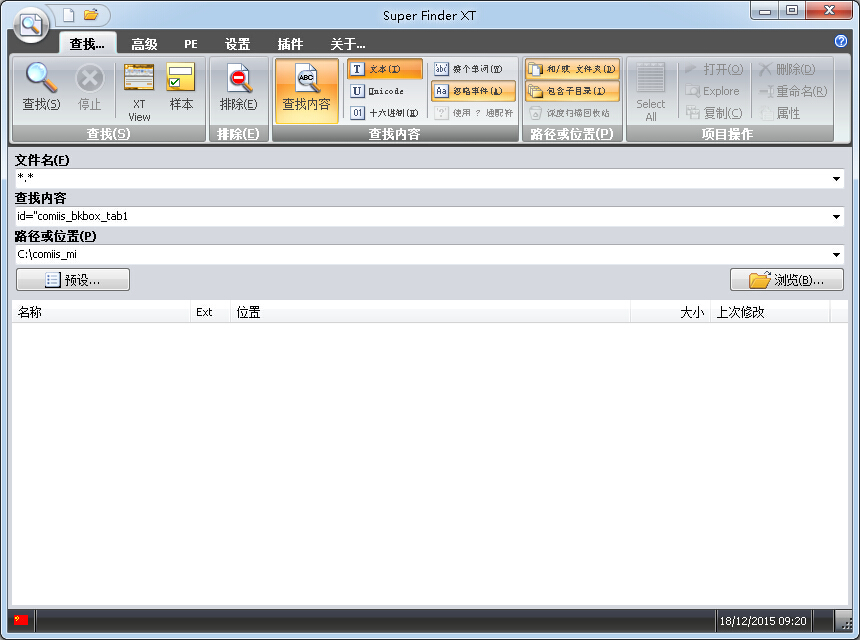This screenshot has width=860, height=640.
Task: Expand the 路径或位置(P) path dropdown
Action: (838, 254)
